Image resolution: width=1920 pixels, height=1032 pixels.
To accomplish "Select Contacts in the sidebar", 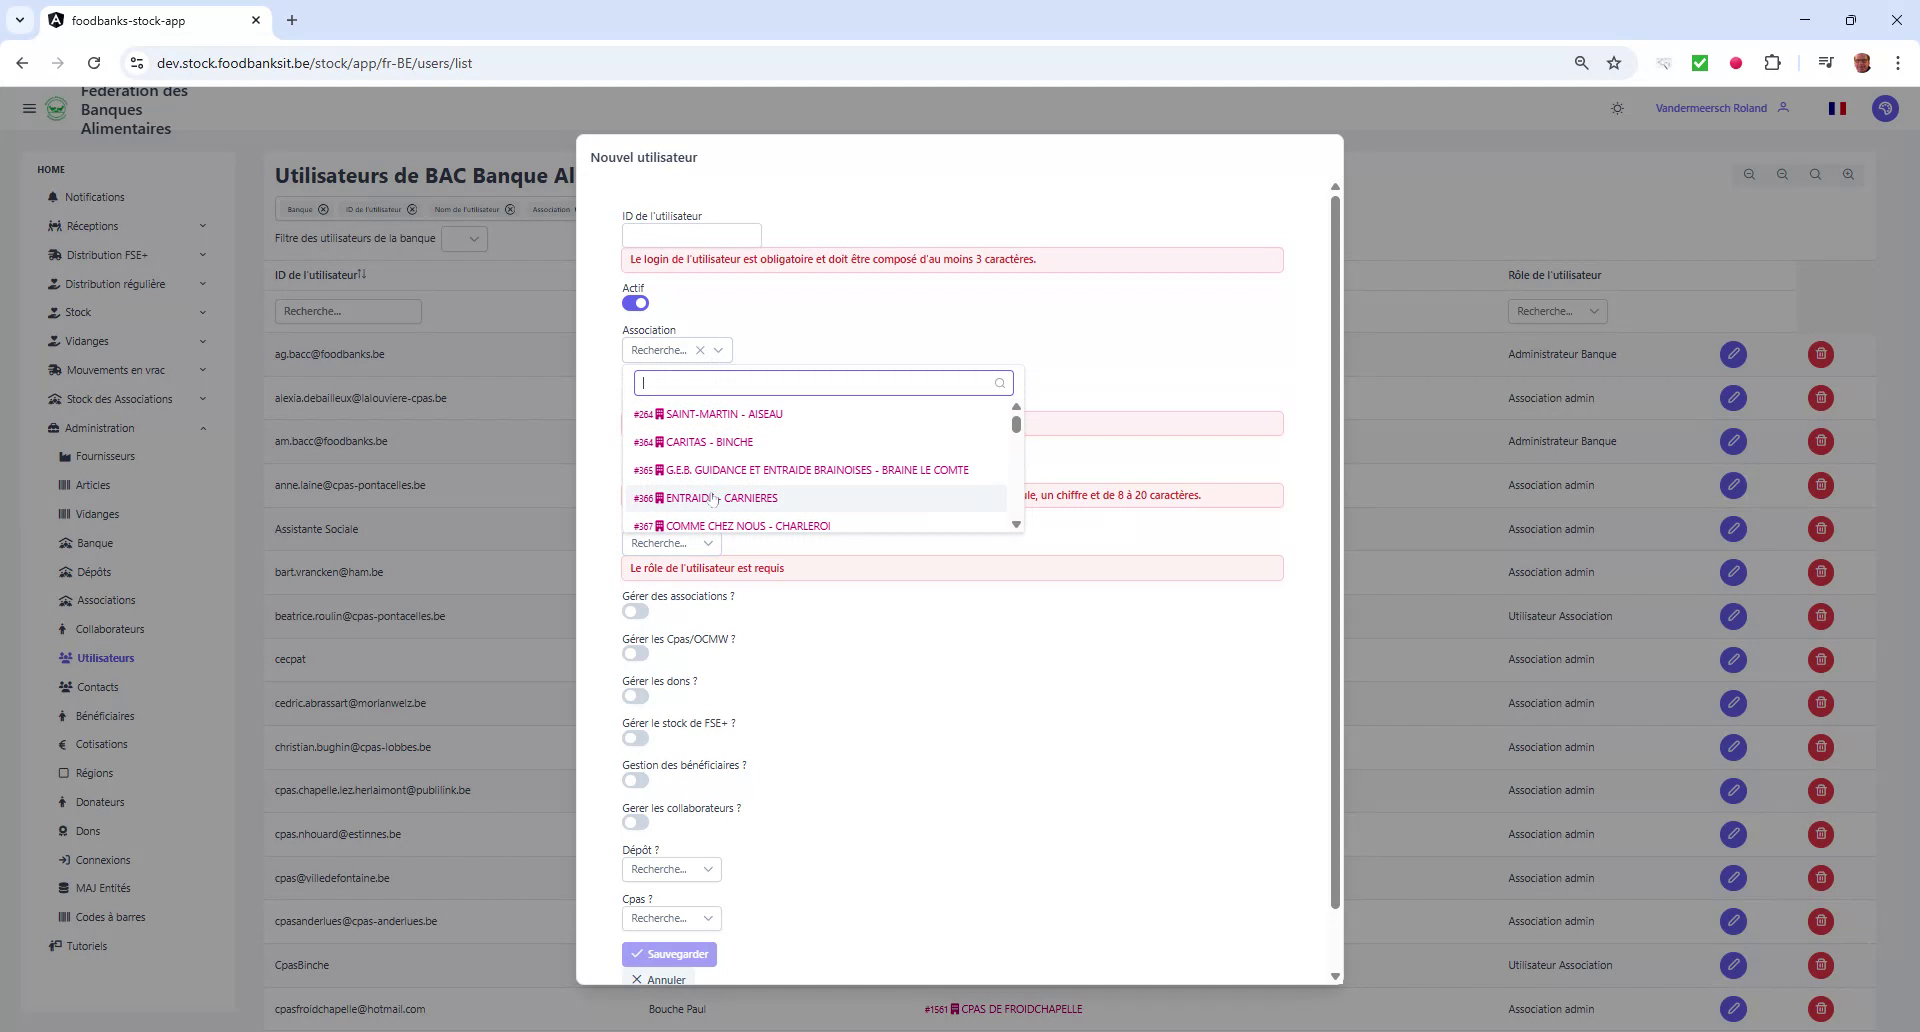I will pos(97,687).
